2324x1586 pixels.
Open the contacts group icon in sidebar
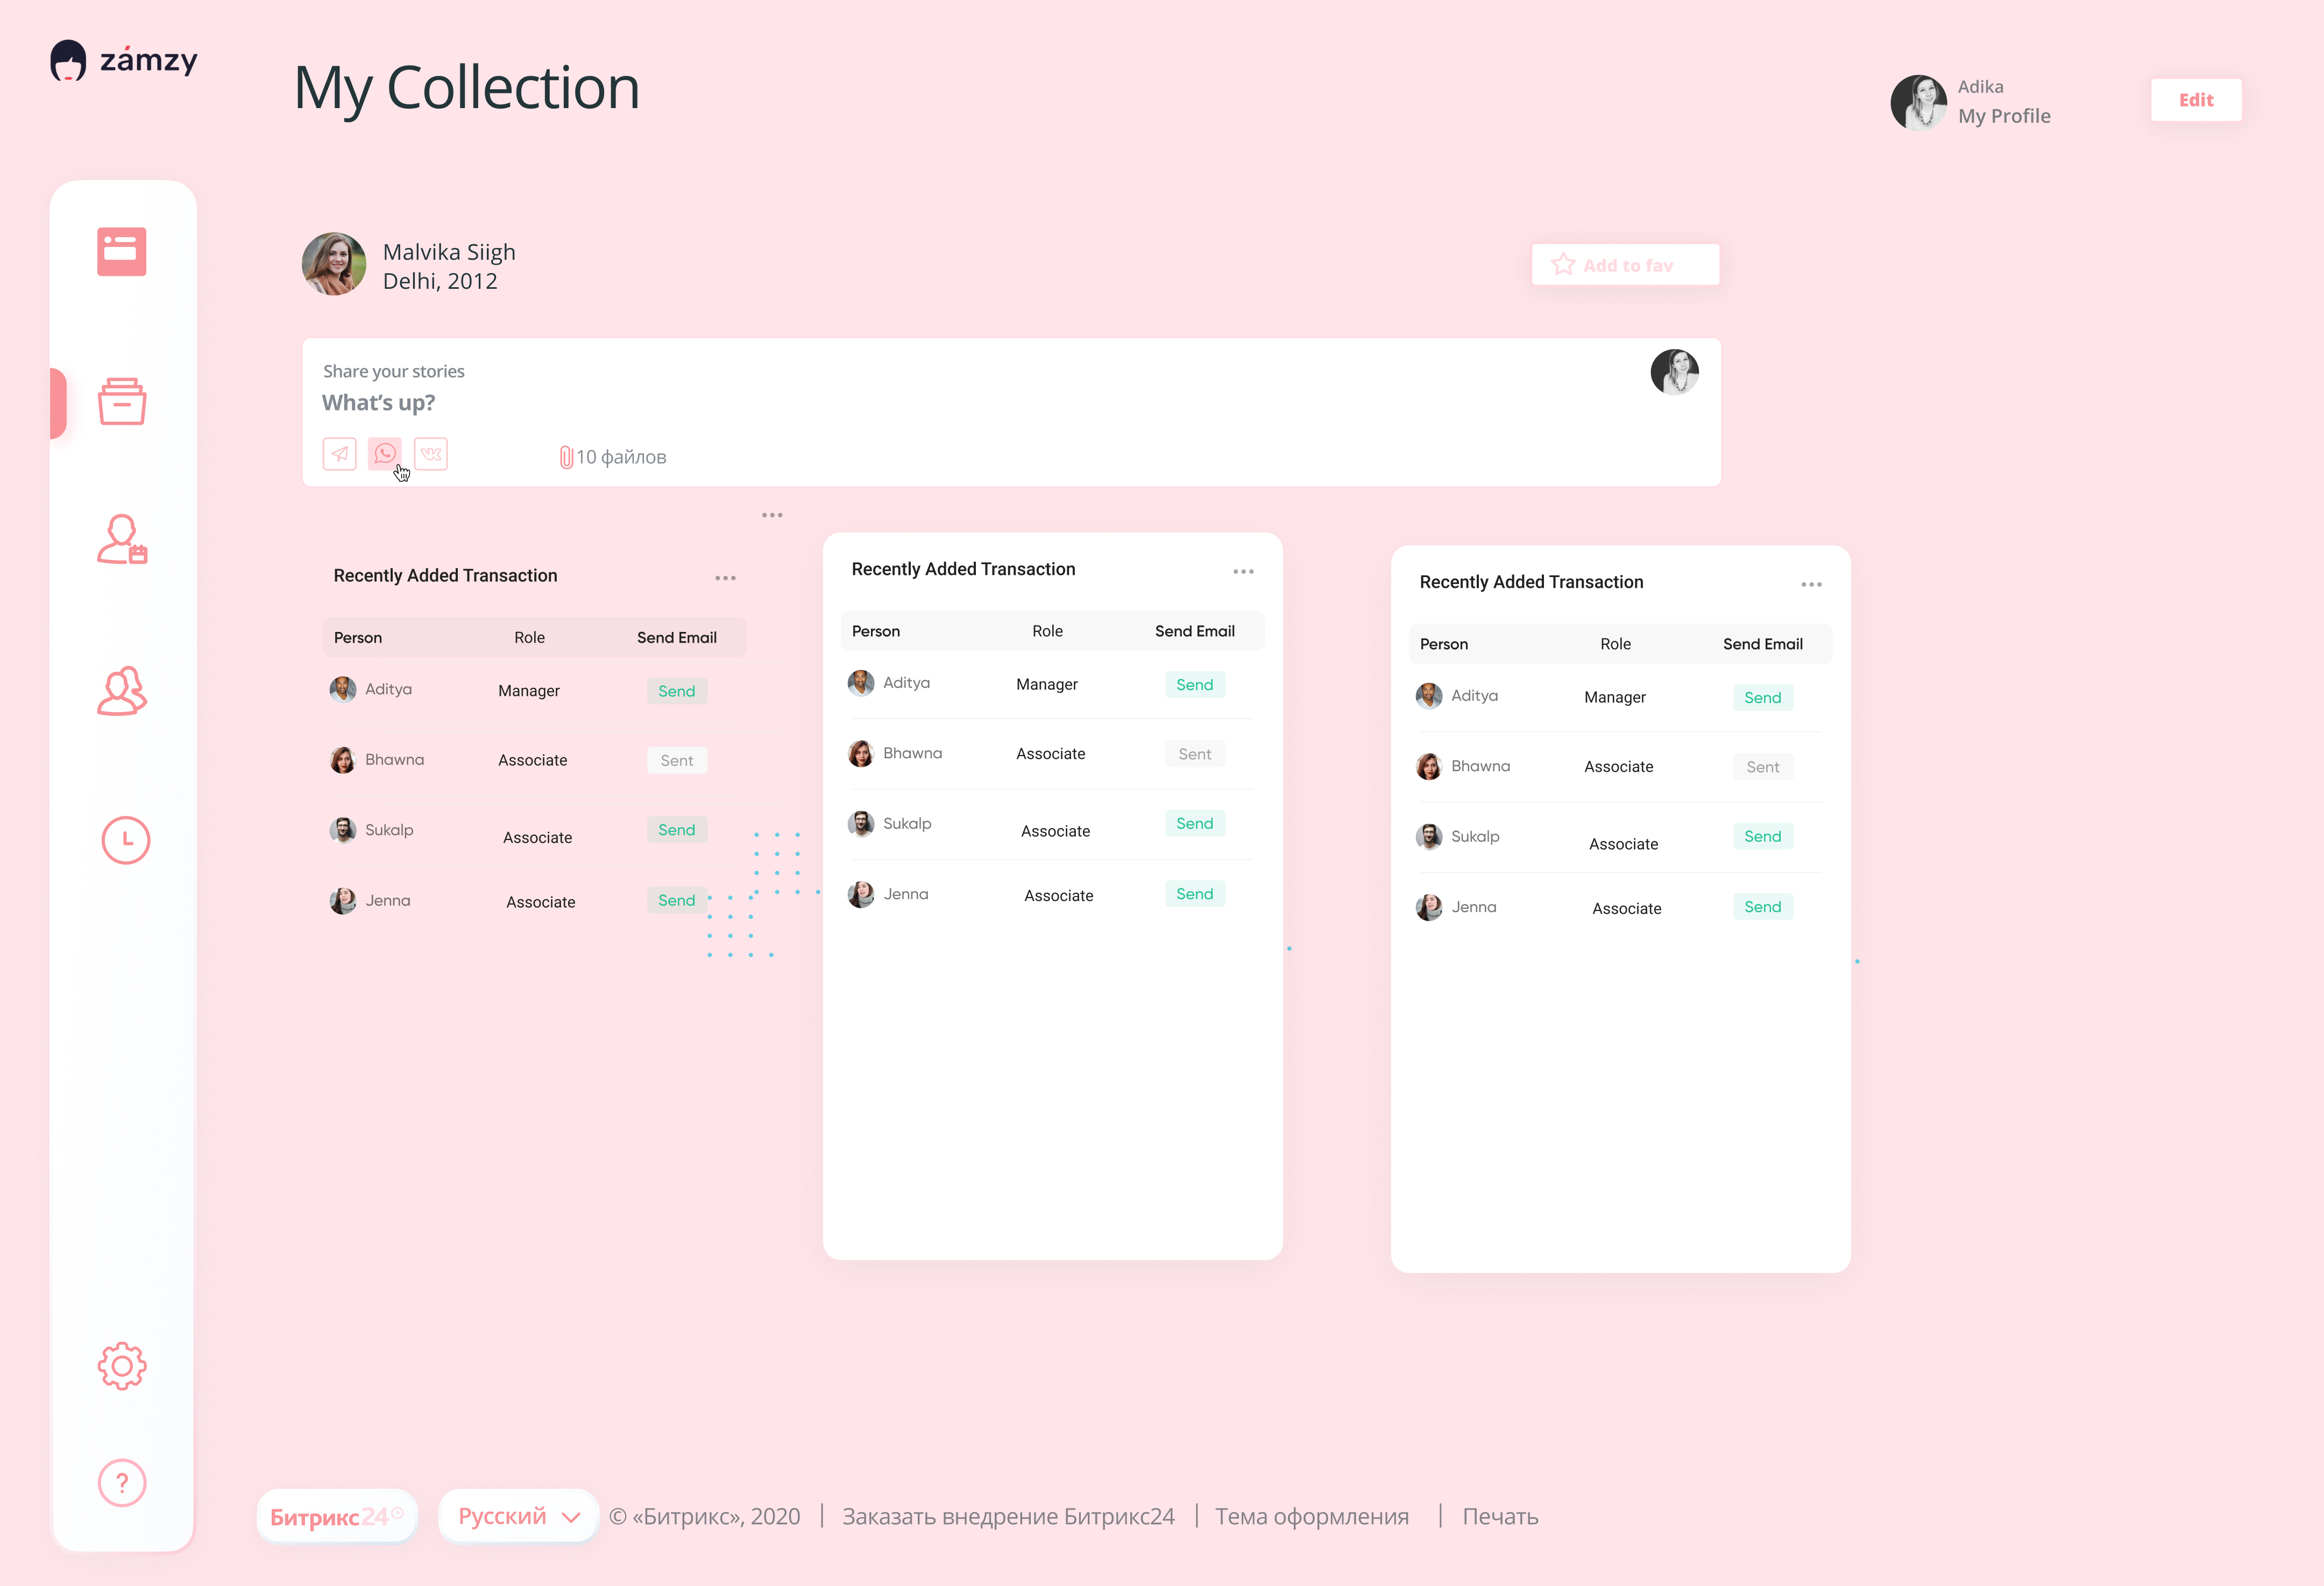pos(122,691)
